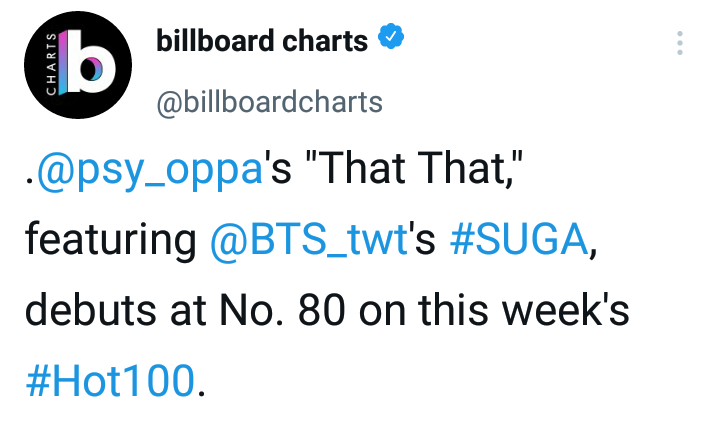Click the "'s" after the @BTS_twt mention

tap(422, 239)
